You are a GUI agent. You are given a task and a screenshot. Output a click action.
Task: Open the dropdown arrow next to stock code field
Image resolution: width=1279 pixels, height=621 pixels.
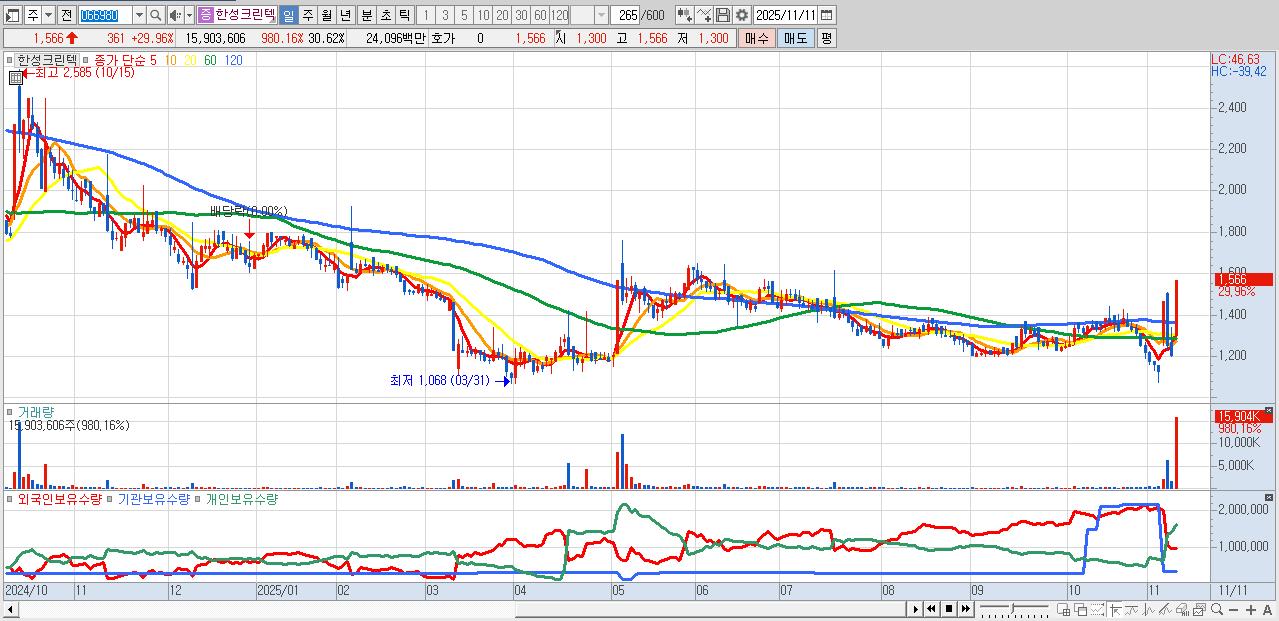pyautogui.click(x=139, y=15)
